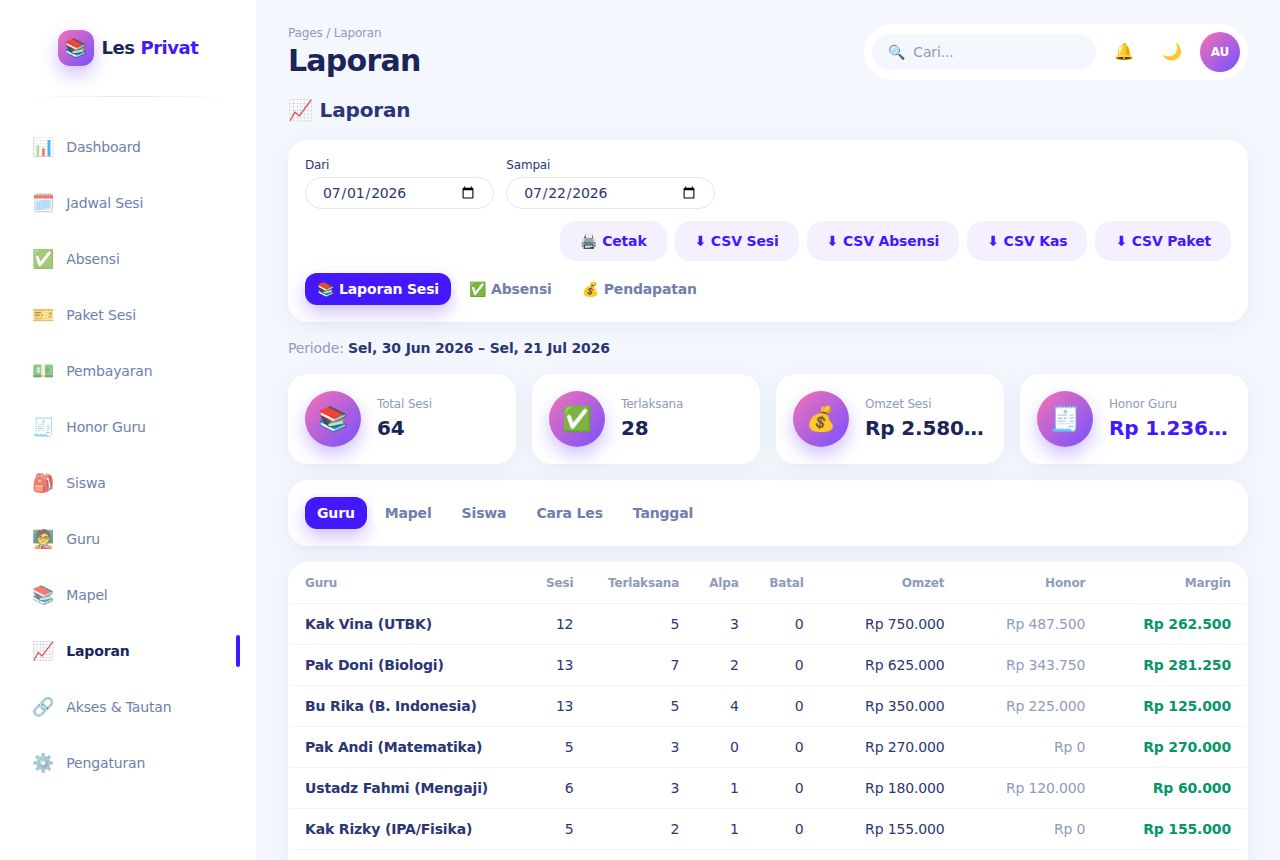This screenshot has width=1280, height=860.
Task: Open Paket Sesi page
Action: (x=128, y=315)
